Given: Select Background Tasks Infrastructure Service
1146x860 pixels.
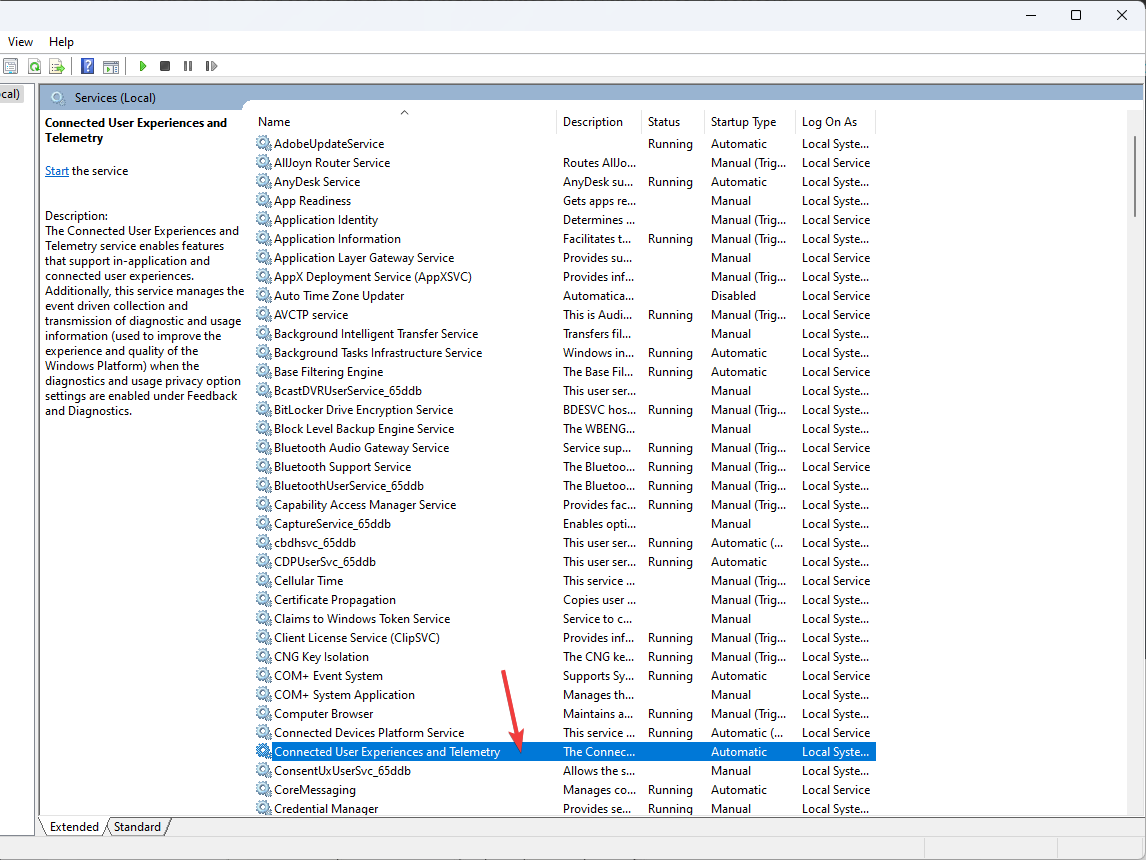Looking at the screenshot, I should tap(565, 353).
